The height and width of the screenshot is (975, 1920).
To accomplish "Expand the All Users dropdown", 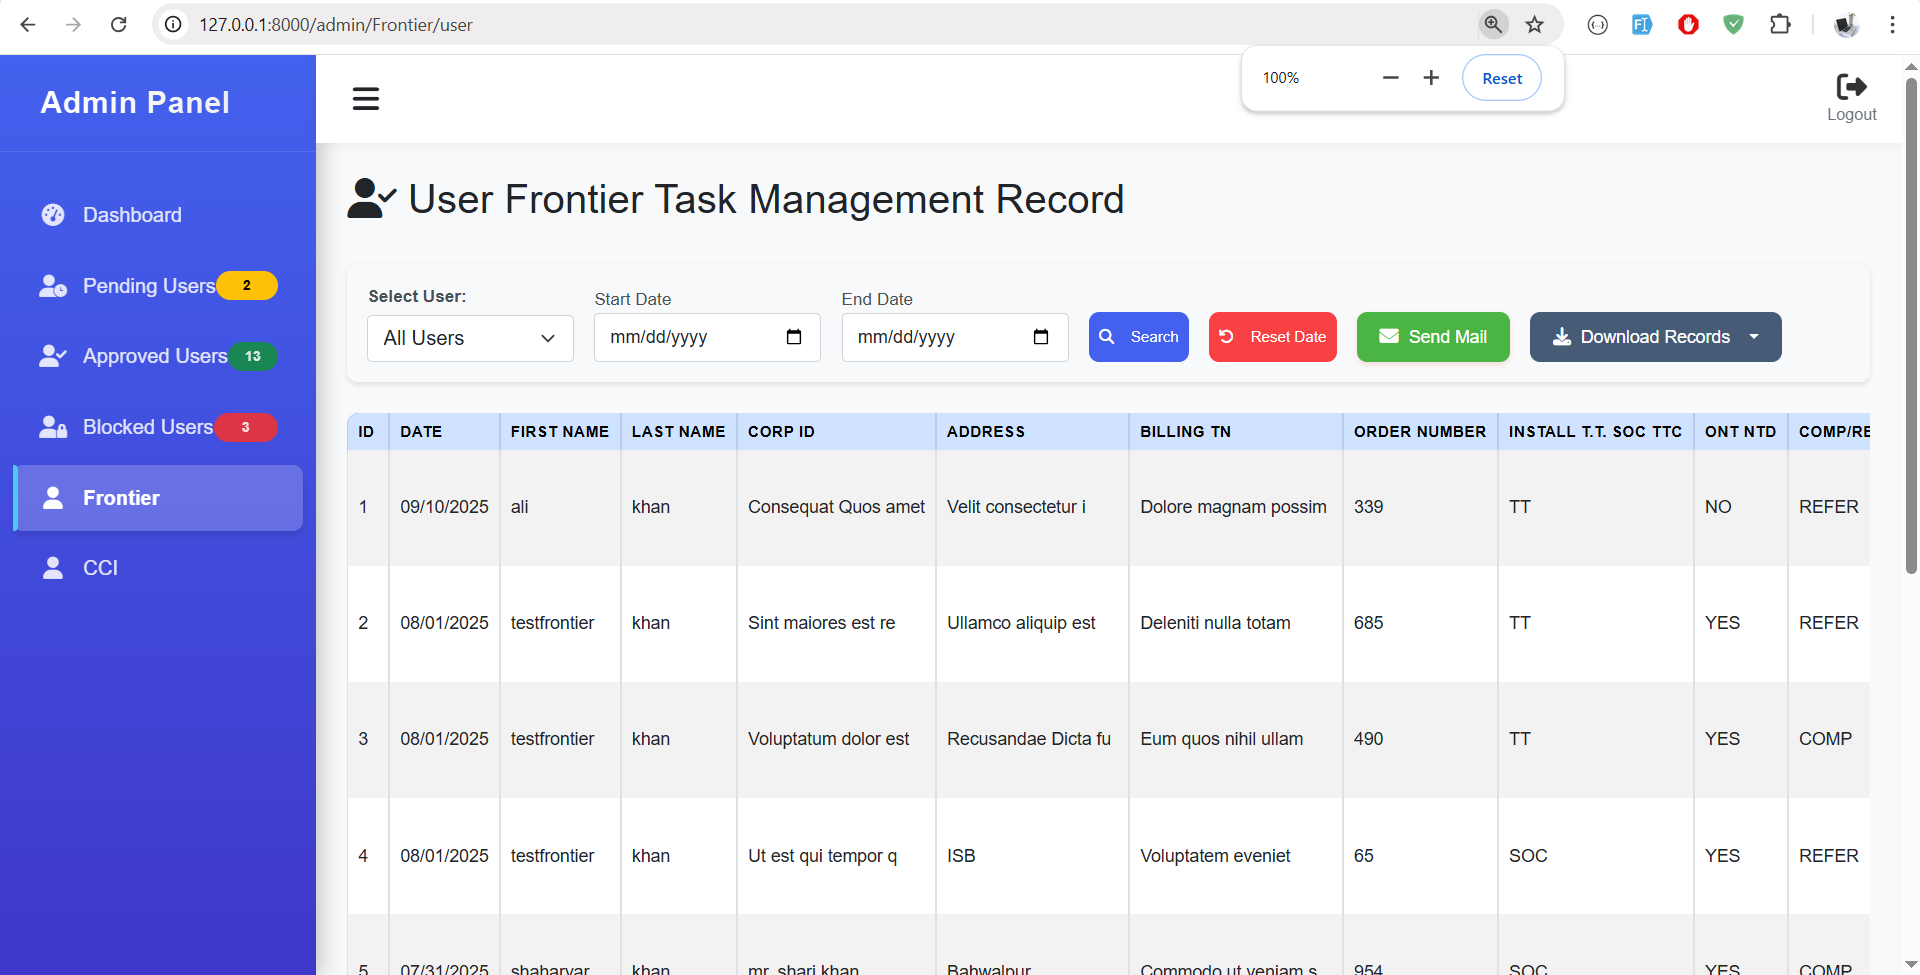I will pos(470,338).
